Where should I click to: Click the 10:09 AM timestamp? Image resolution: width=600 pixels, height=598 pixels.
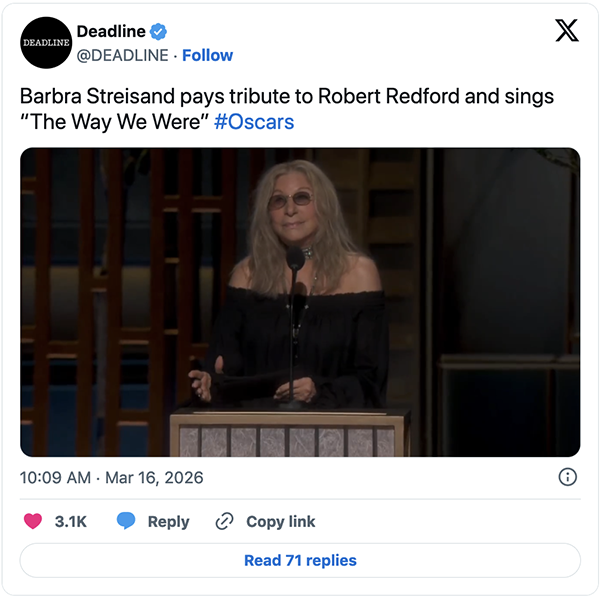pos(56,477)
